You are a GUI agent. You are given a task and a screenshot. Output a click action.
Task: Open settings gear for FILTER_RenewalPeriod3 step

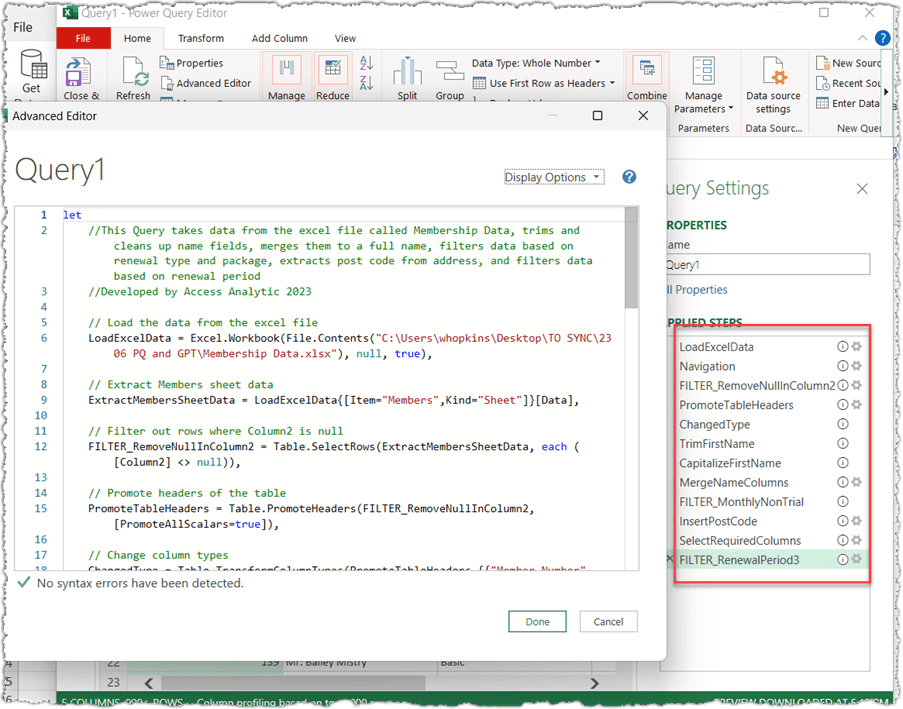point(857,559)
